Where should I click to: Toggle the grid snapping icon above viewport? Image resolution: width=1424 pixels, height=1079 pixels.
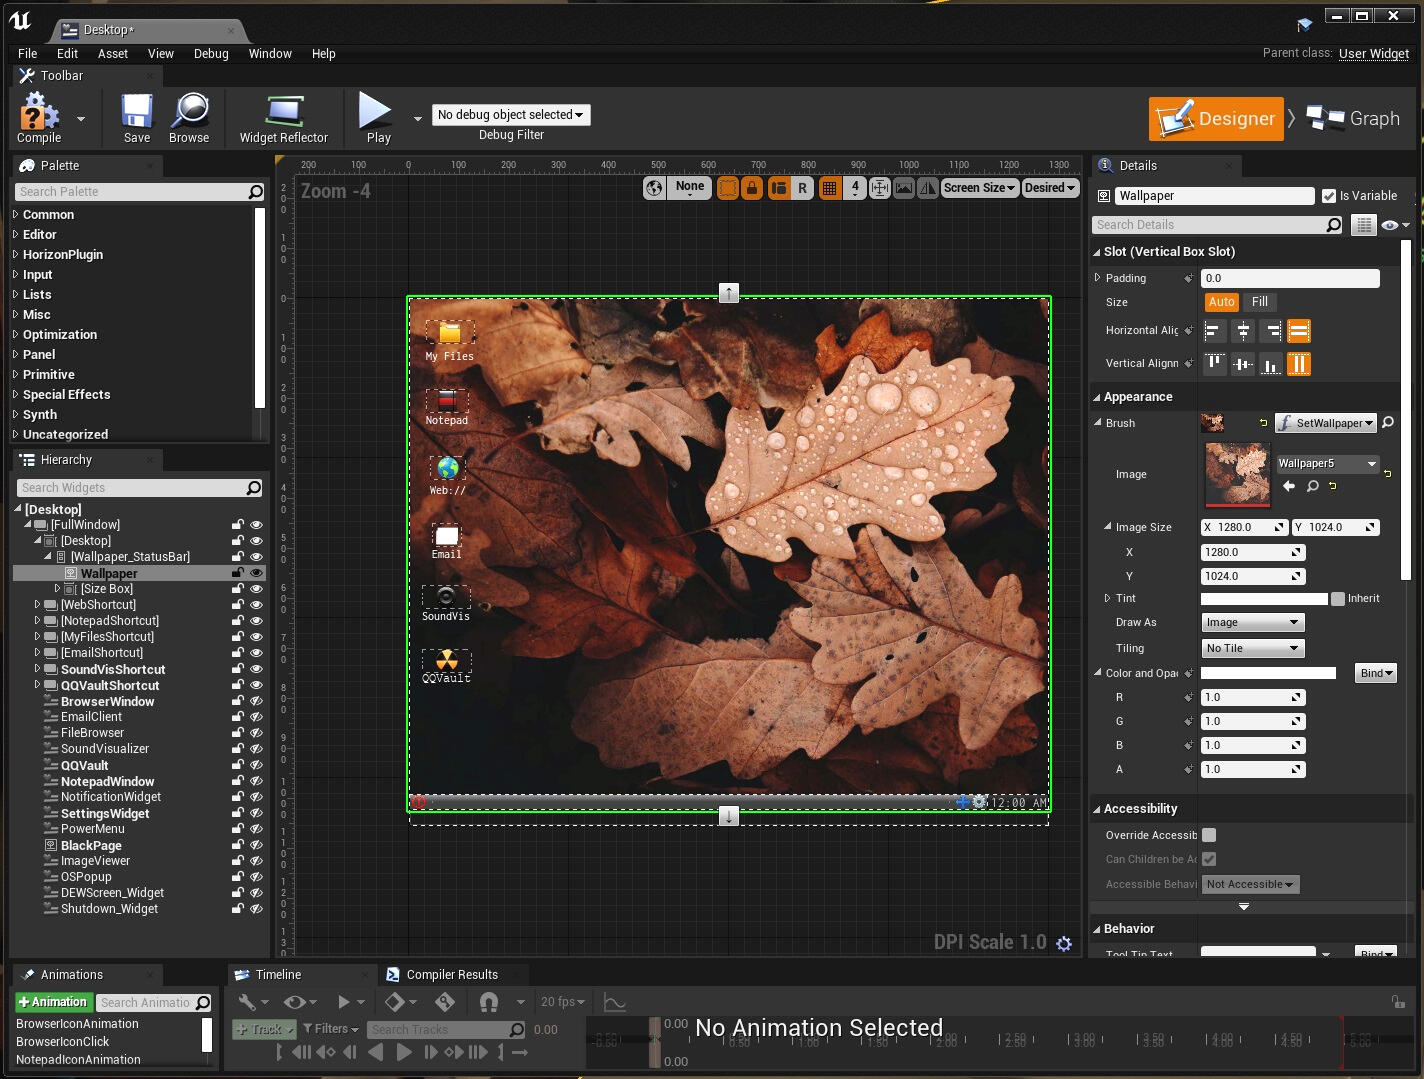coord(830,187)
